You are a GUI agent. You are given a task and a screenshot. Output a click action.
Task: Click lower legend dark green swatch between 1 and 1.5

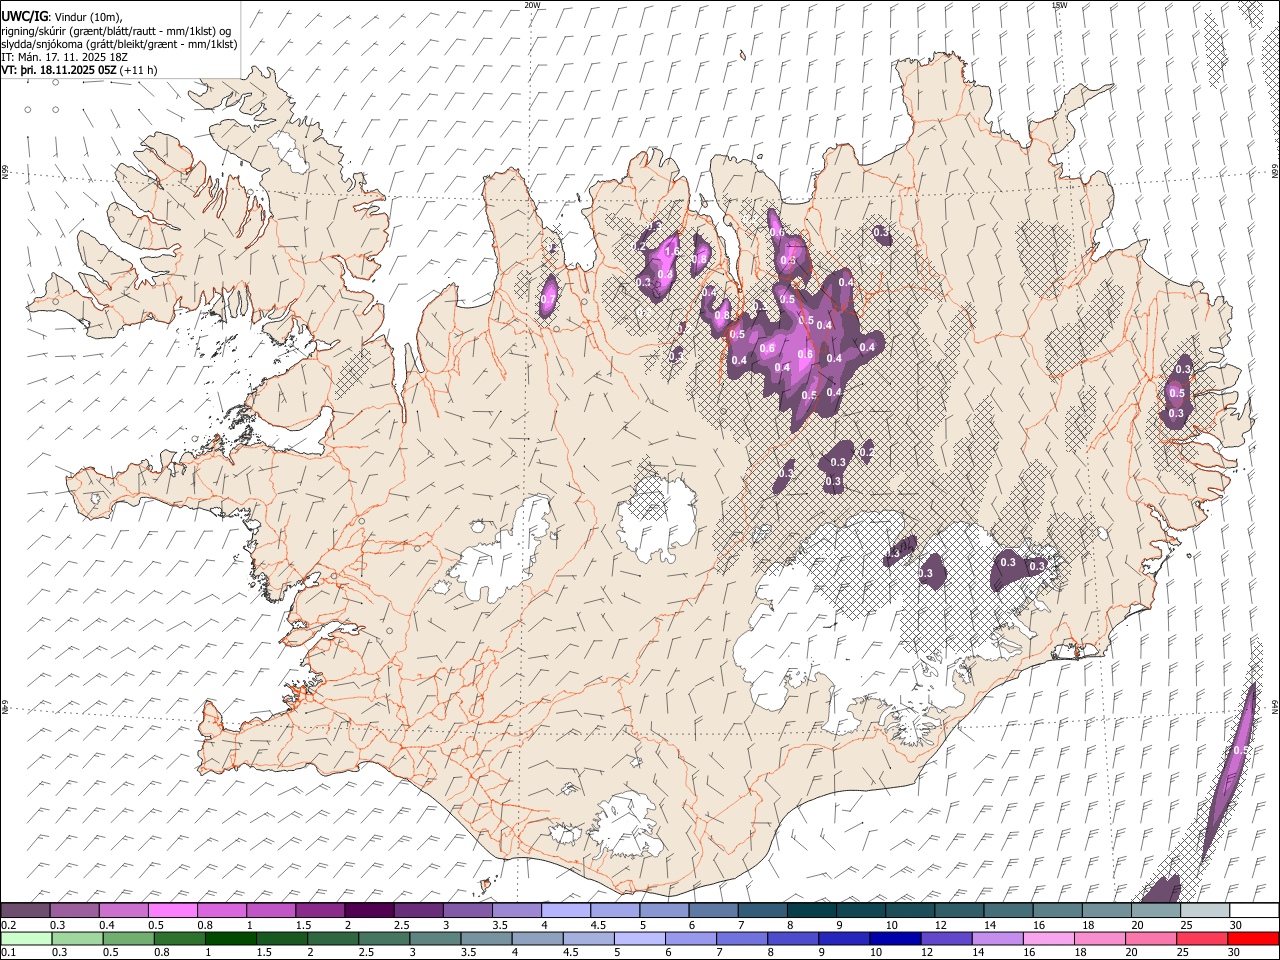coord(231,938)
